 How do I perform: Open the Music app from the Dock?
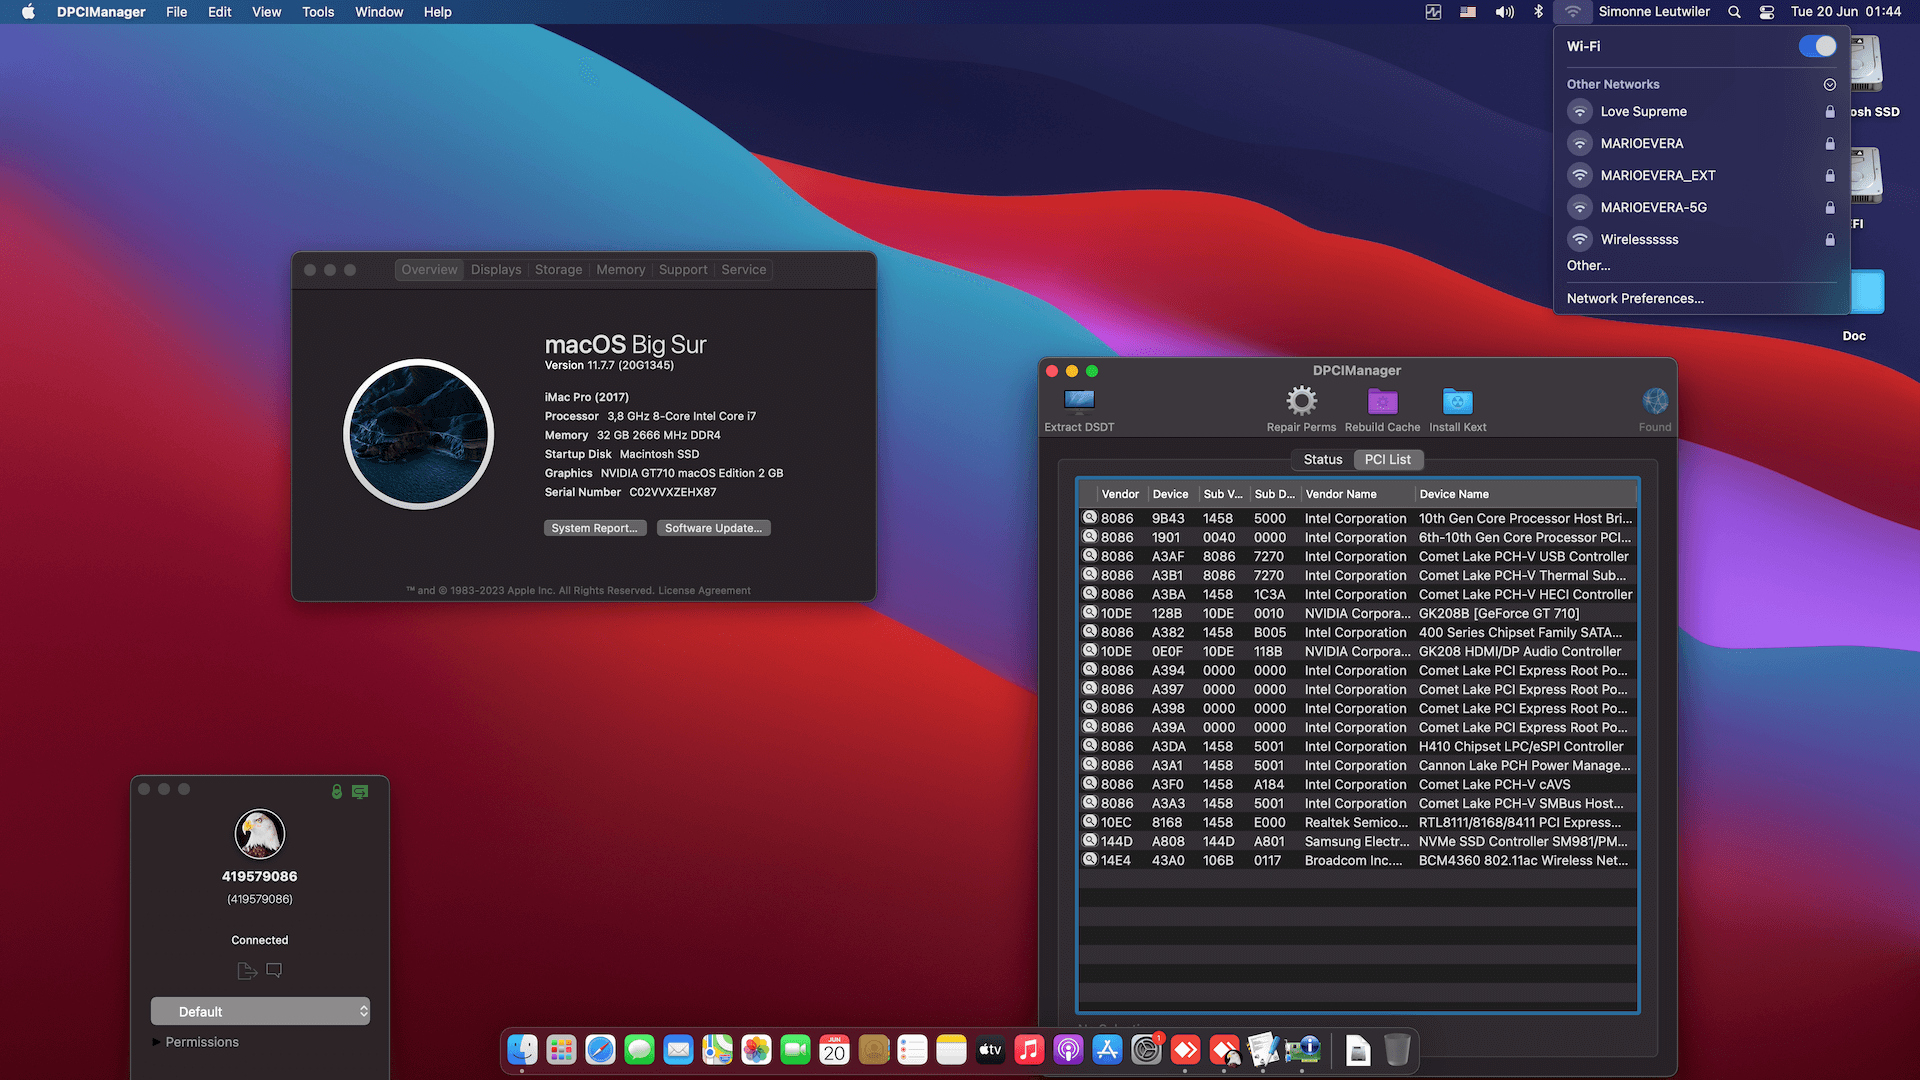pos(1029,1049)
